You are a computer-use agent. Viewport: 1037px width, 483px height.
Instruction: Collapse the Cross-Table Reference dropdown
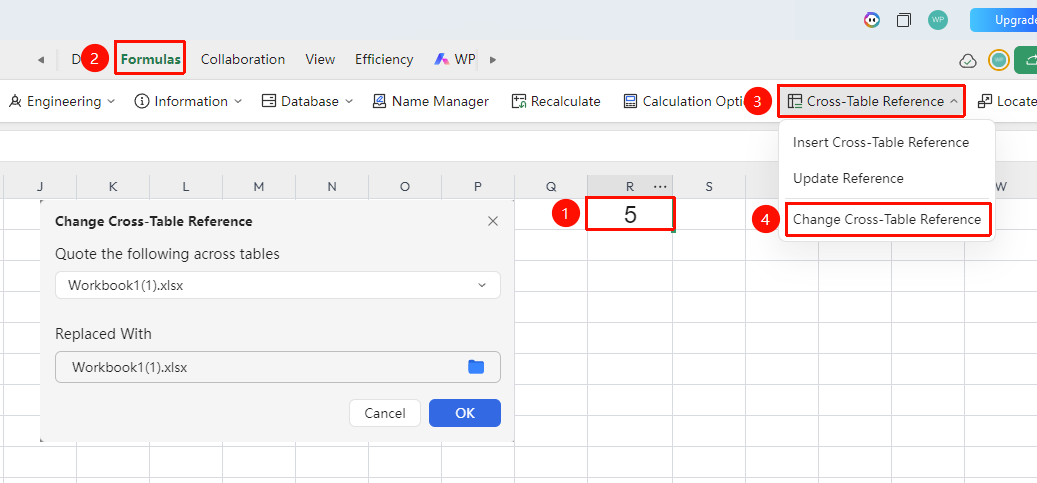coord(872,101)
